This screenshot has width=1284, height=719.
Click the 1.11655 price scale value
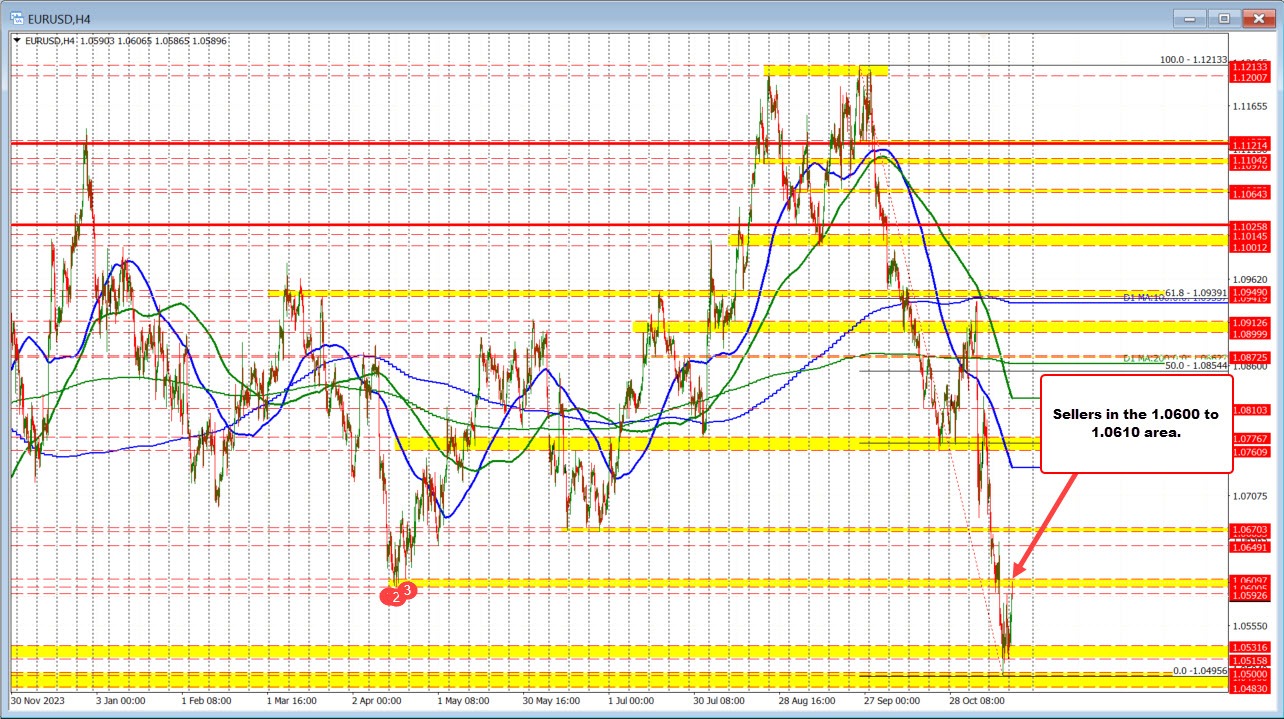click(1250, 105)
